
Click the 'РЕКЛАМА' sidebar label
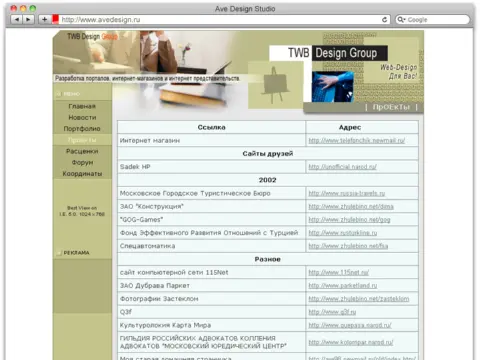[77, 253]
